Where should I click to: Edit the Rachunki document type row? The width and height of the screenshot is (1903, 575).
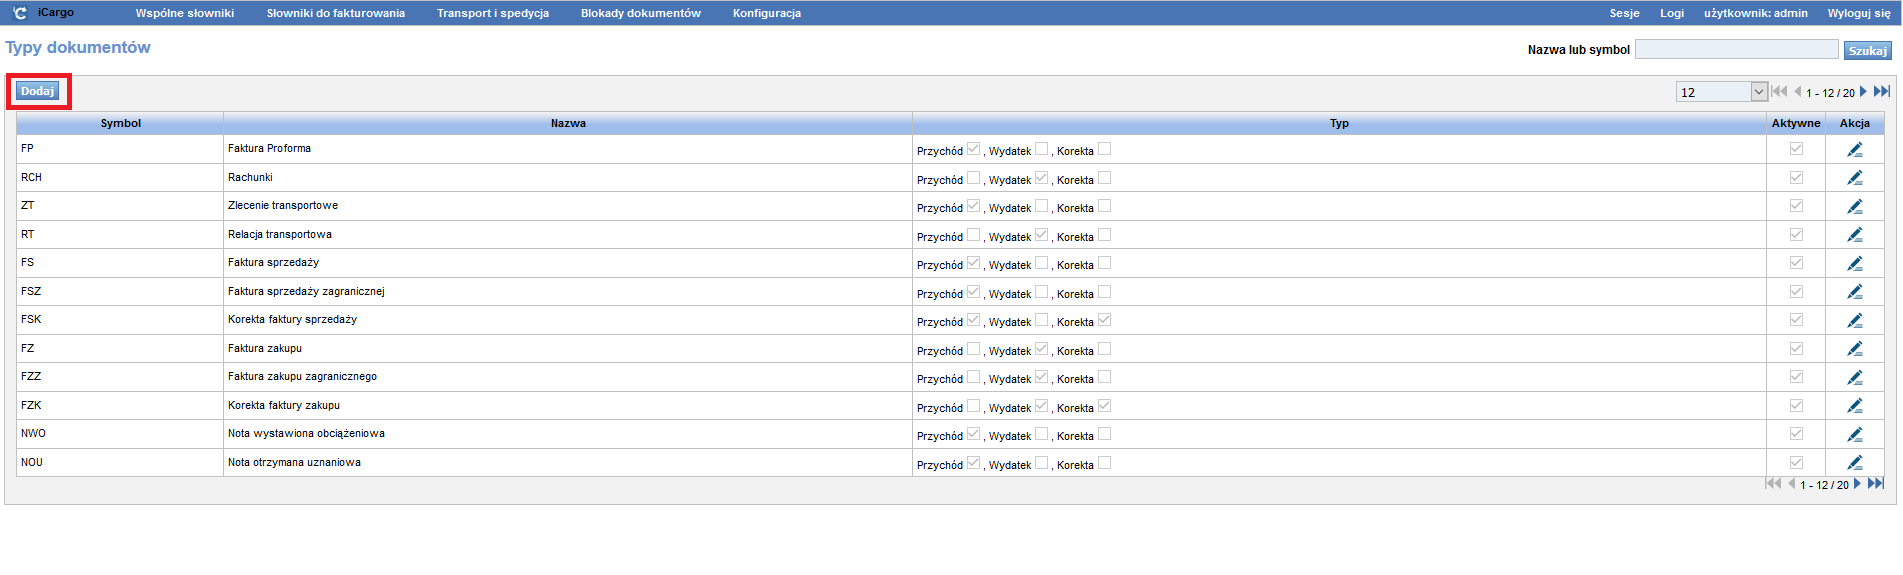pos(1854,178)
